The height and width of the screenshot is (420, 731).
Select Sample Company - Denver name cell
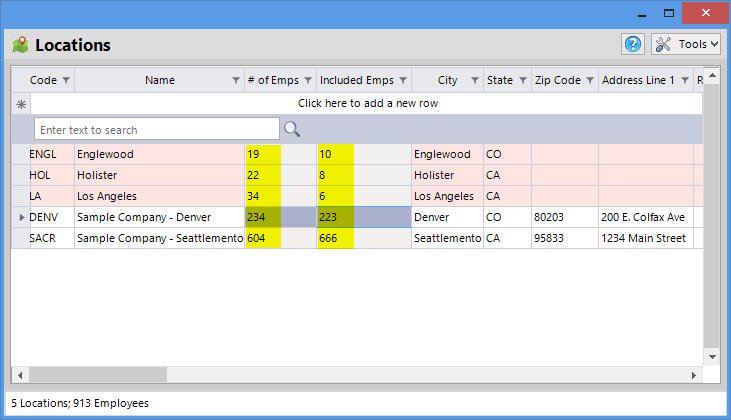tap(159, 217)
